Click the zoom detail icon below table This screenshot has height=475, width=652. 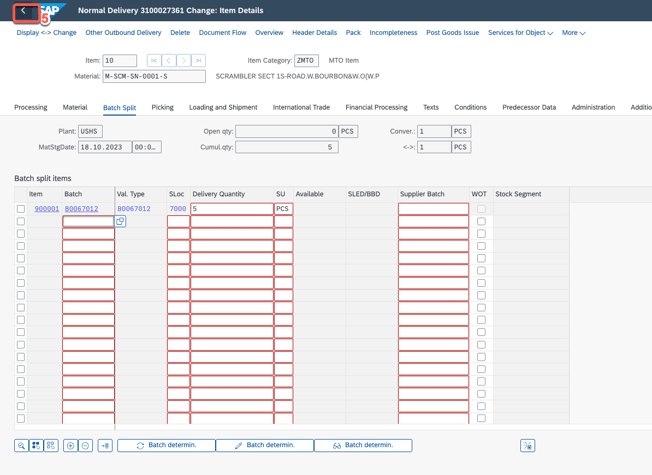point(21,445)
